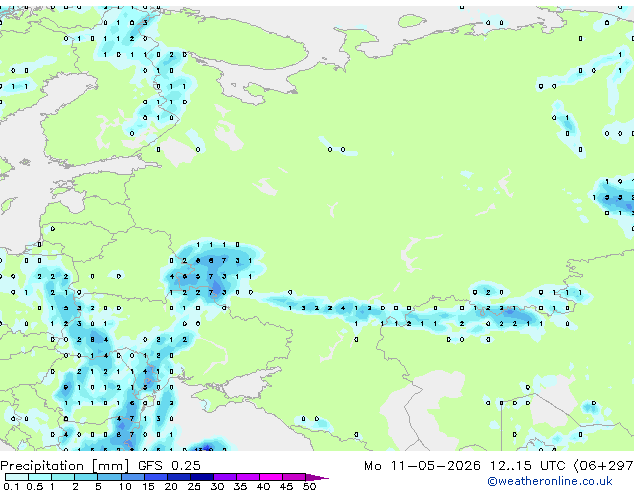
Task: Select the 1–2 mm legend color swatch
Action: tap(63, 477)
